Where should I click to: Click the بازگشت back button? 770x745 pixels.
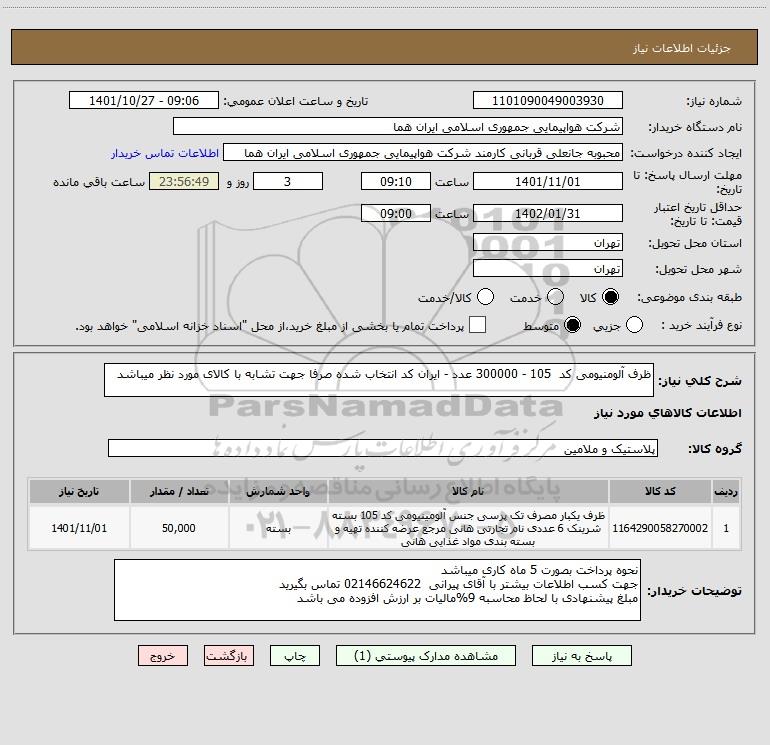pos(229,656)
